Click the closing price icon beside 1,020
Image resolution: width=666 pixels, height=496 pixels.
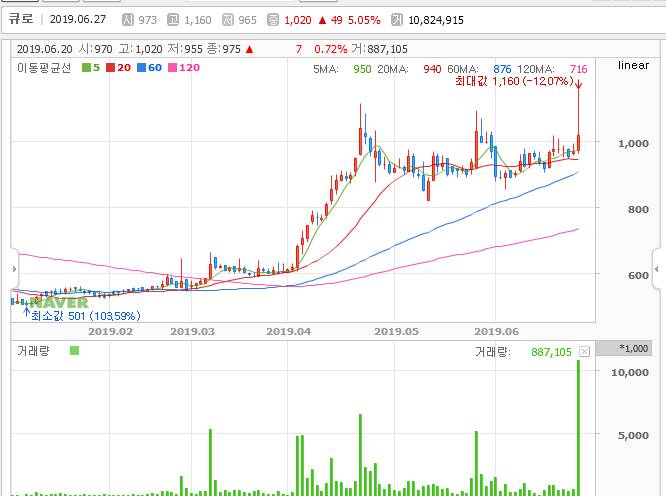point(273,20)
